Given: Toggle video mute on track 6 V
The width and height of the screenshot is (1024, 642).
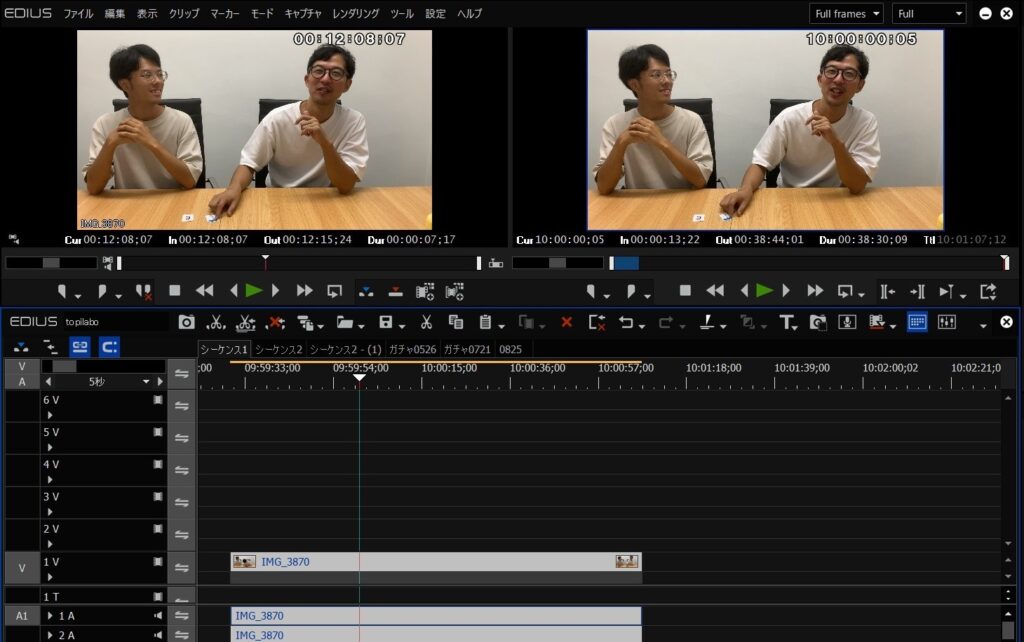Looking at the screenshot, I should 157,400.
